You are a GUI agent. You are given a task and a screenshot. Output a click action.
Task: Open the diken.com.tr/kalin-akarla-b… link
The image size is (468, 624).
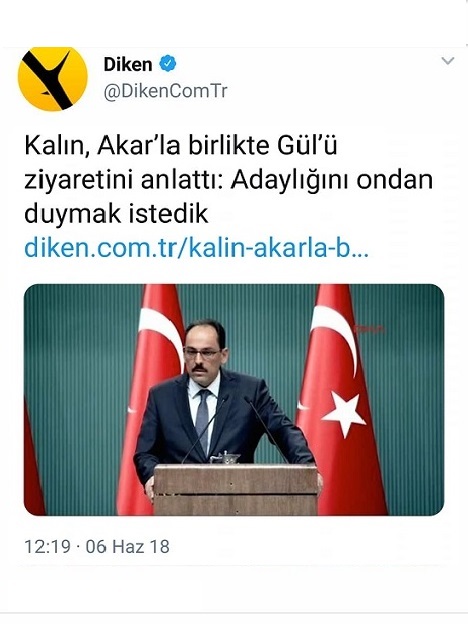click(x=196, y=248)
